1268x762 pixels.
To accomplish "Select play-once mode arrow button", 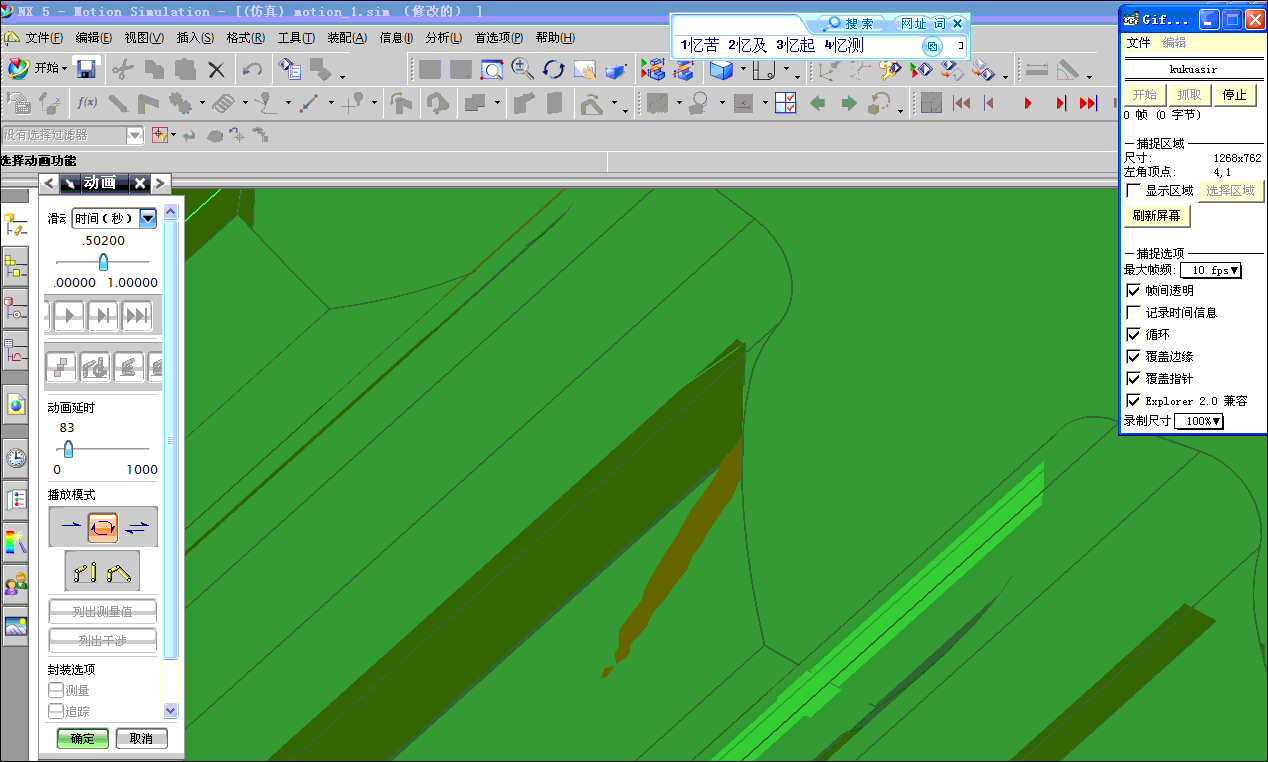I will (69, 525).
